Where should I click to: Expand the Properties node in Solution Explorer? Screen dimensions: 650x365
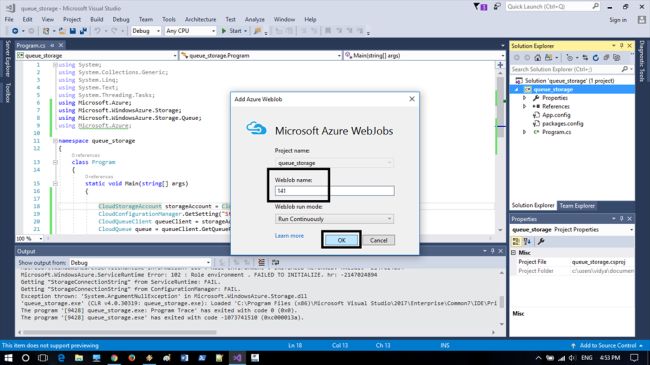coord(524,98)
